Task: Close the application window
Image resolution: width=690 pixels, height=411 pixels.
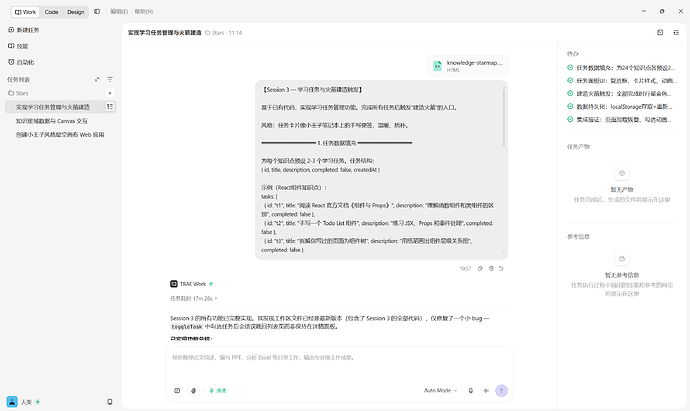Action: tap(680, 11)
